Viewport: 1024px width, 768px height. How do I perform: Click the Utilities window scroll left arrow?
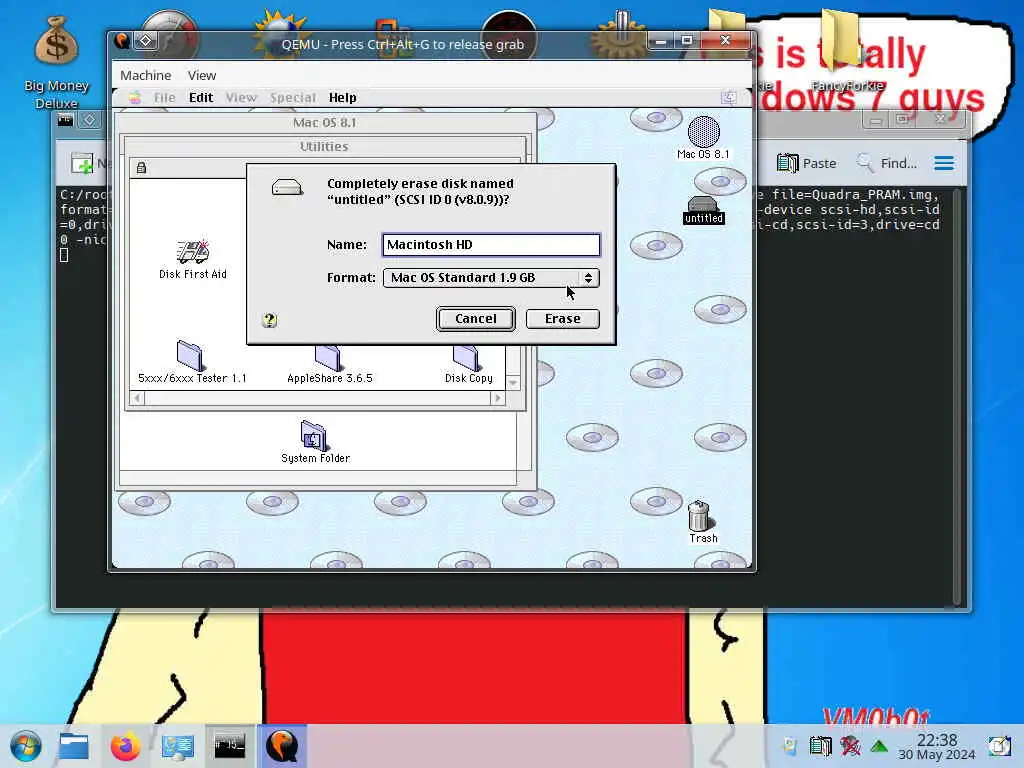(x=137, y=398)
